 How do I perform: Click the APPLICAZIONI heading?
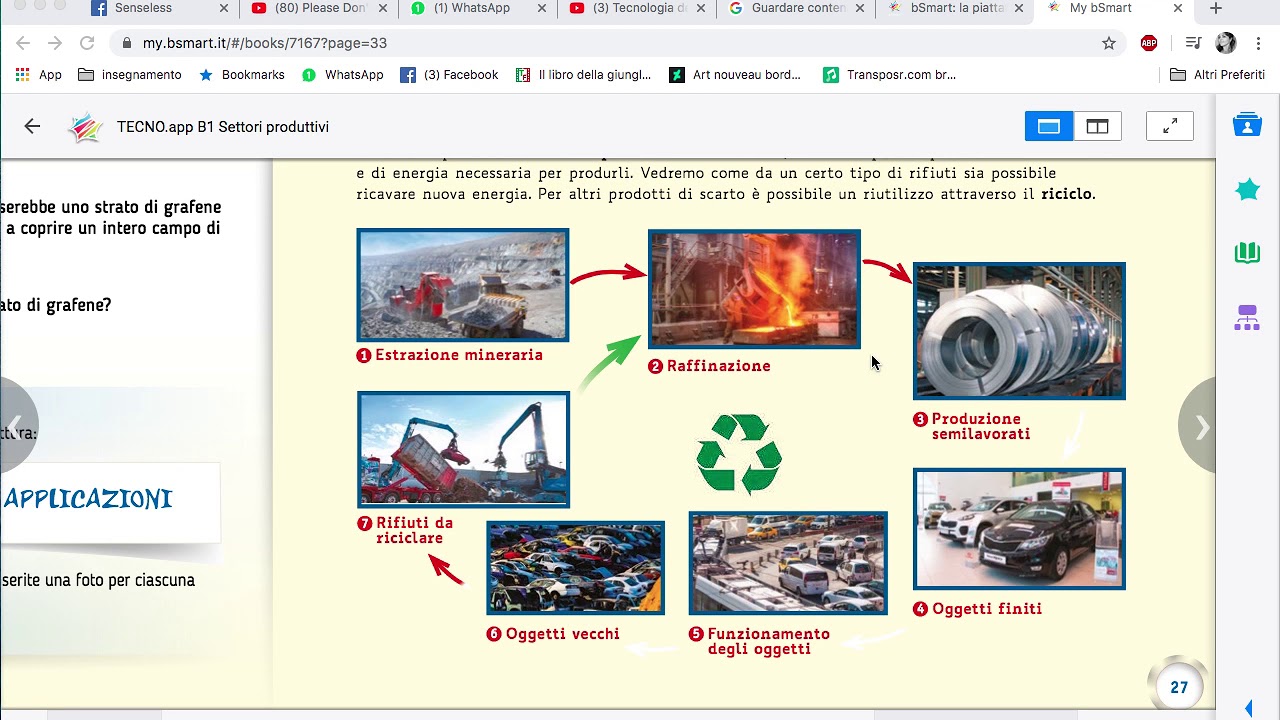[88, 498]
